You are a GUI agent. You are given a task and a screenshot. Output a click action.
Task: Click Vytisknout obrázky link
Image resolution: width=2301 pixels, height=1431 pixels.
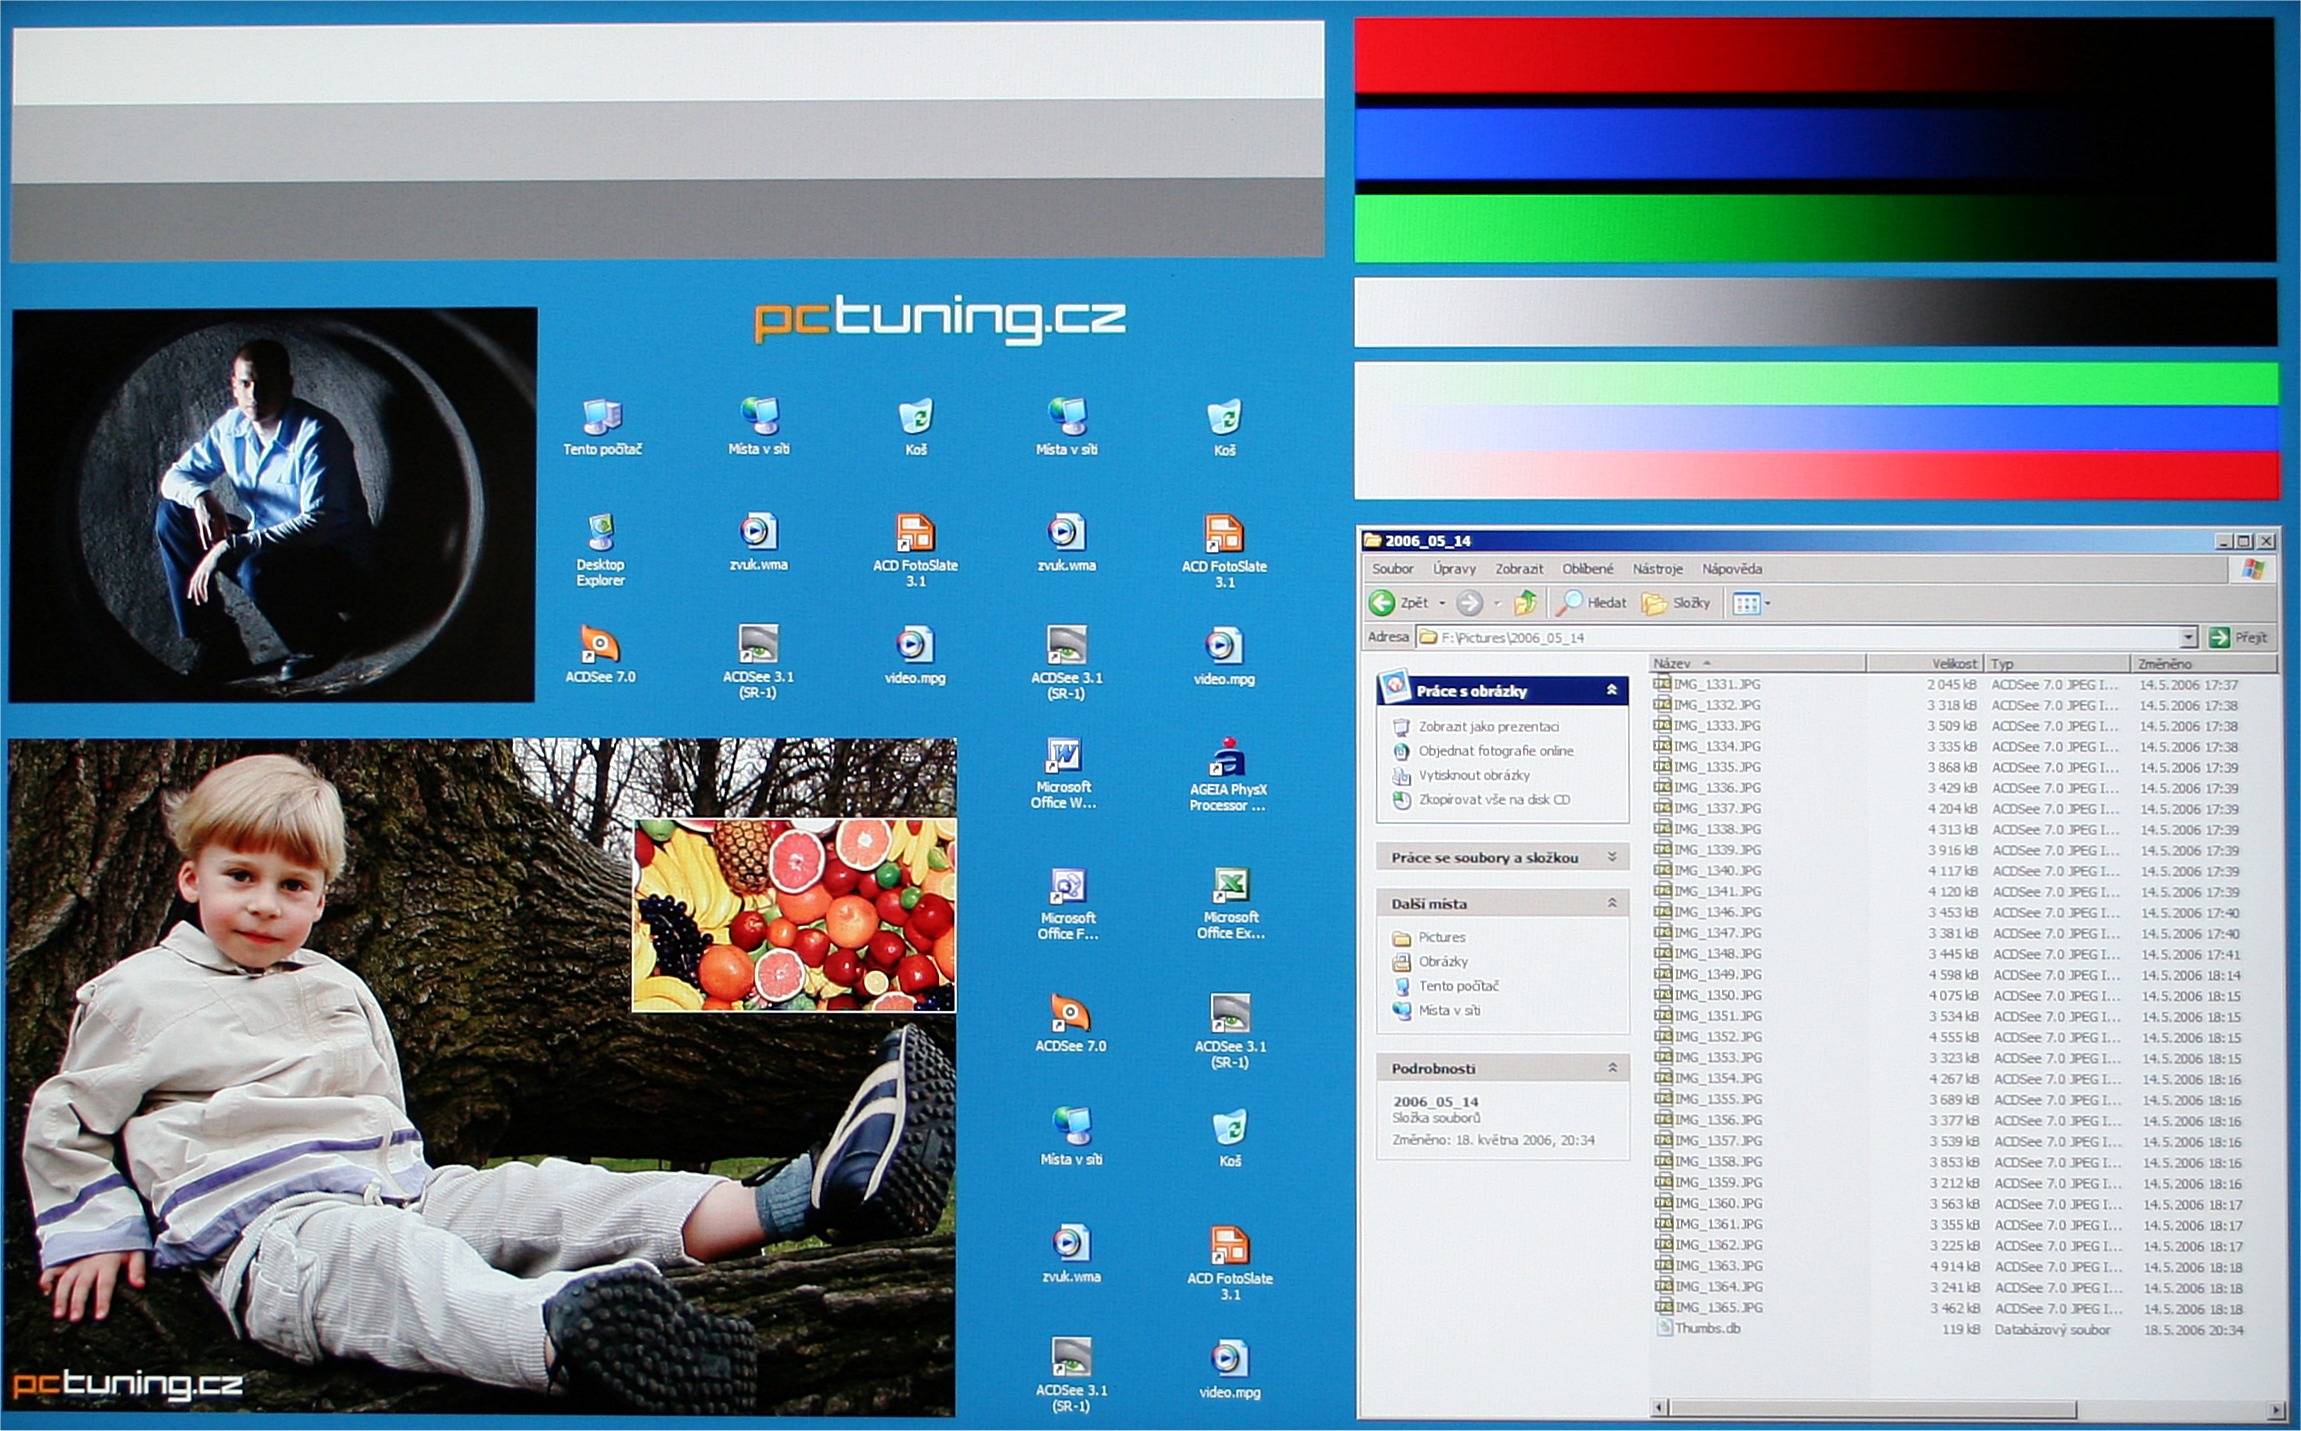tap(1474, 775)
